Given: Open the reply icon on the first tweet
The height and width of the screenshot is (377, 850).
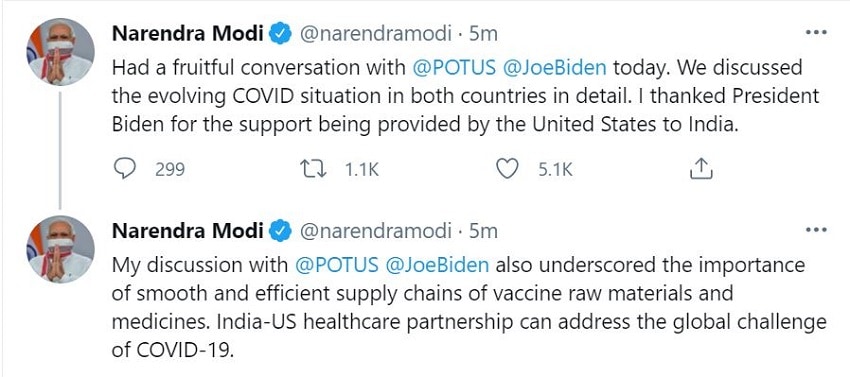Looking at the screenshot, I should pos(125,169).
